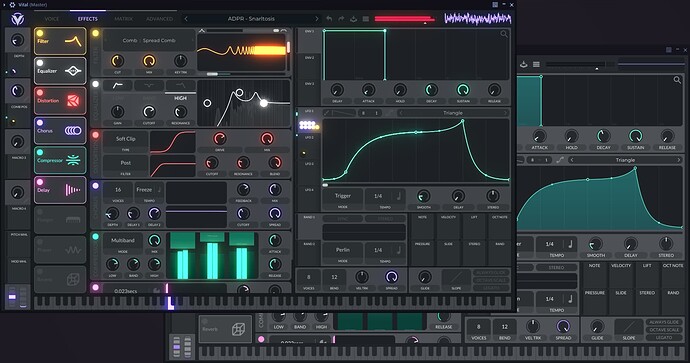
Task: Click the Chorus overlapping circles icon
Action: pyautogui.click(x=73, y=131)
